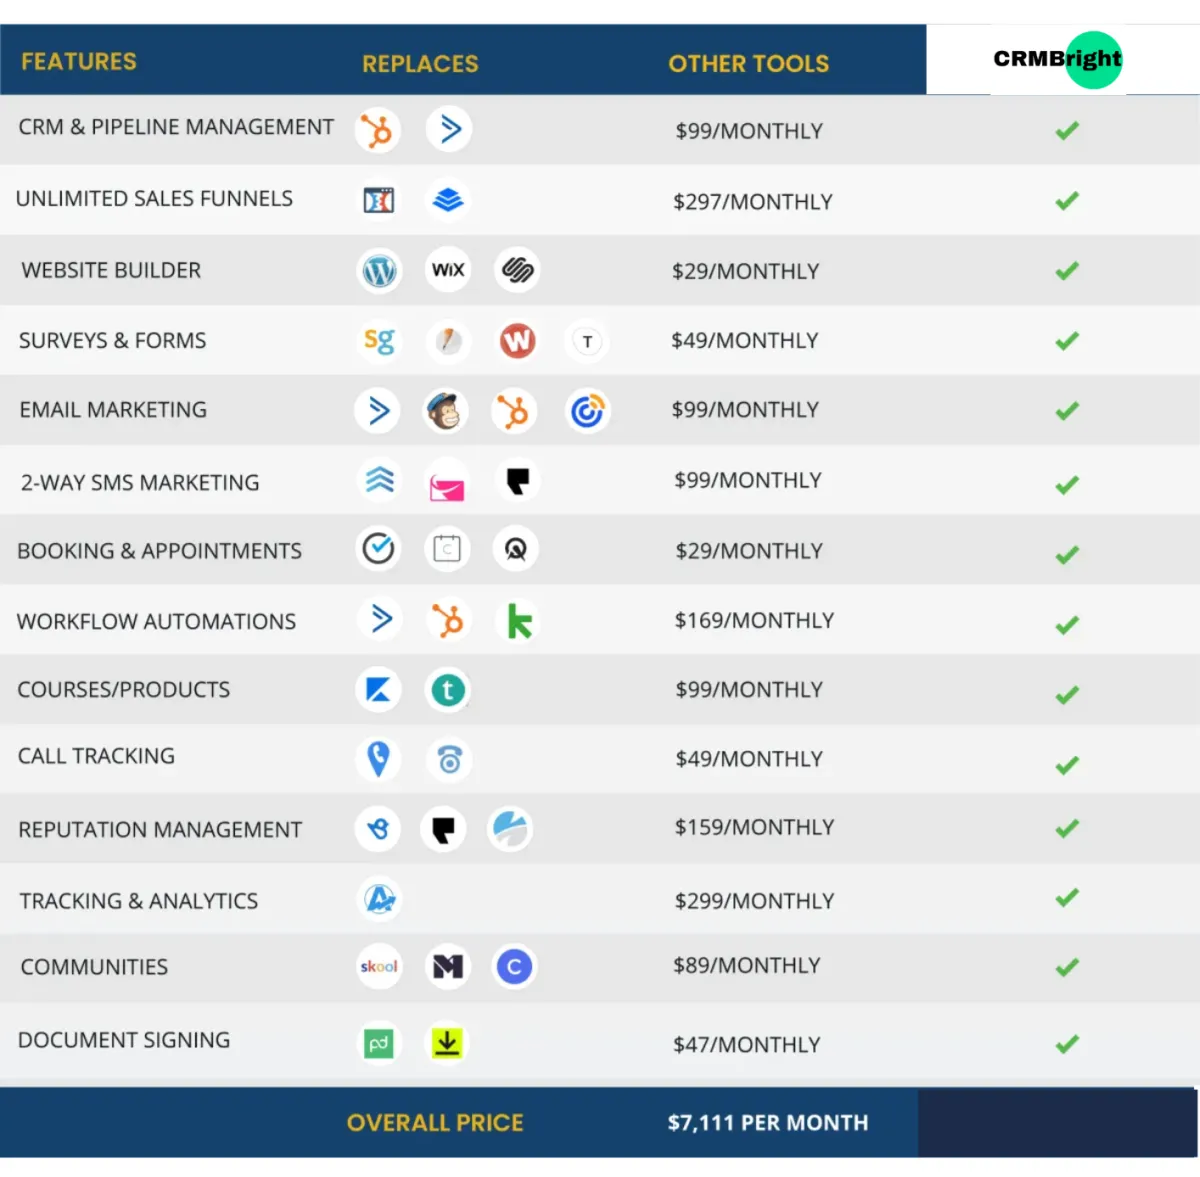Click the HubSpot icon in CRM & Pipeline row
The image size is (1200, 1177).
[x=378, y=131]
